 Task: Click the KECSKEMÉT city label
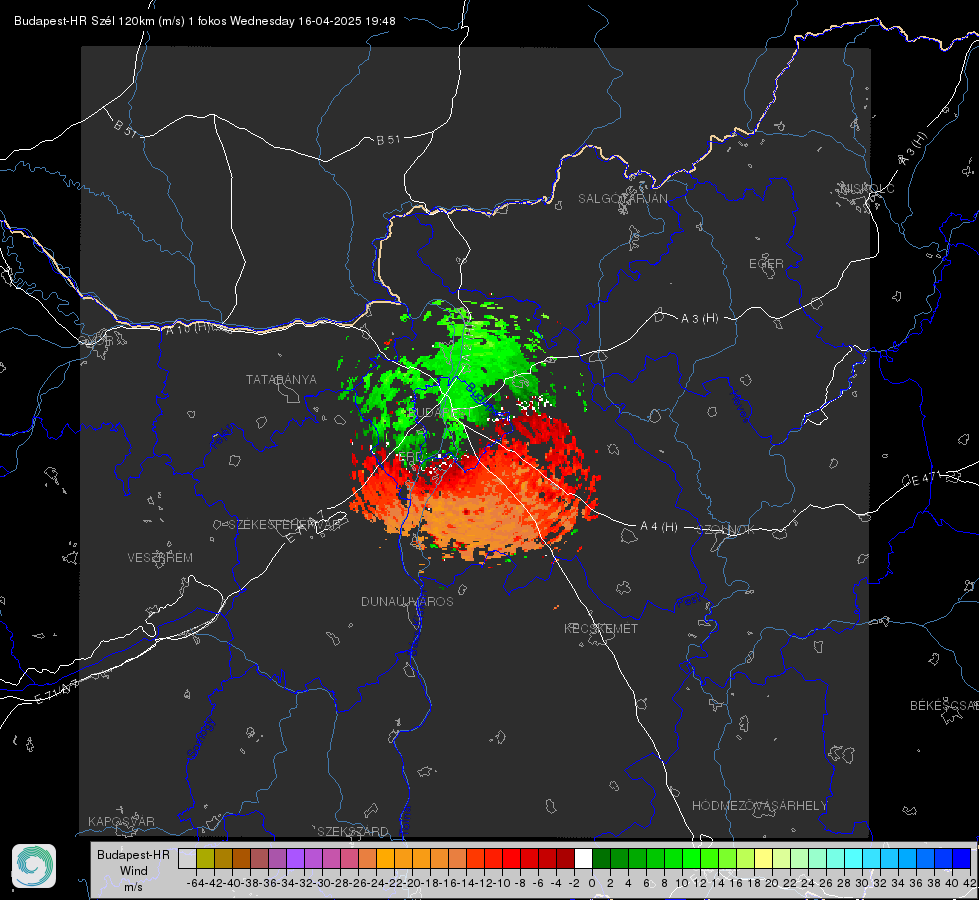click(601, 628)
